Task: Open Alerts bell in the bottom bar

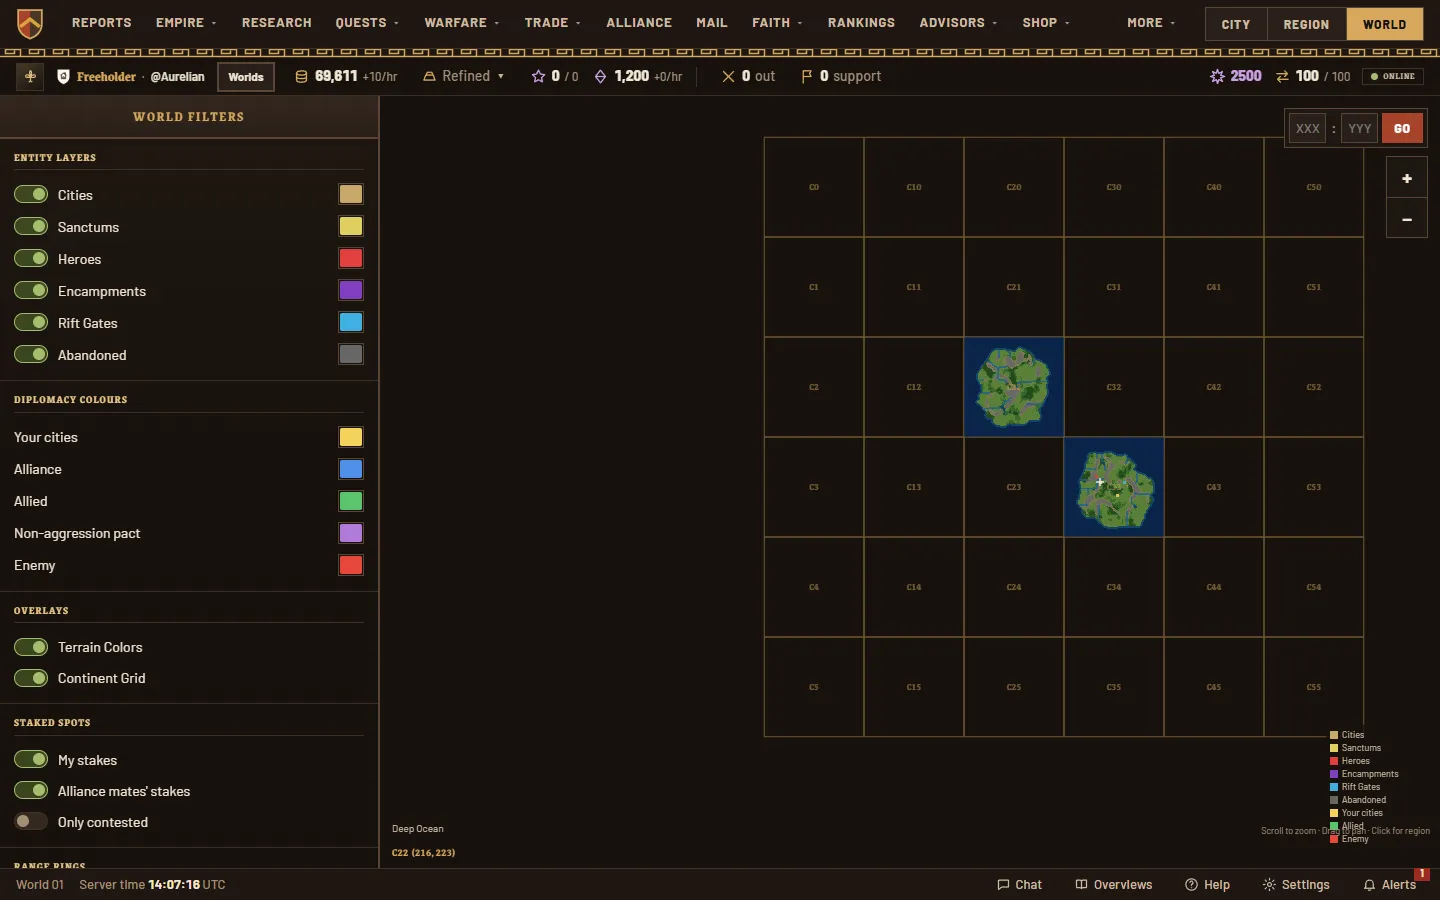Action: [1390, 884]
